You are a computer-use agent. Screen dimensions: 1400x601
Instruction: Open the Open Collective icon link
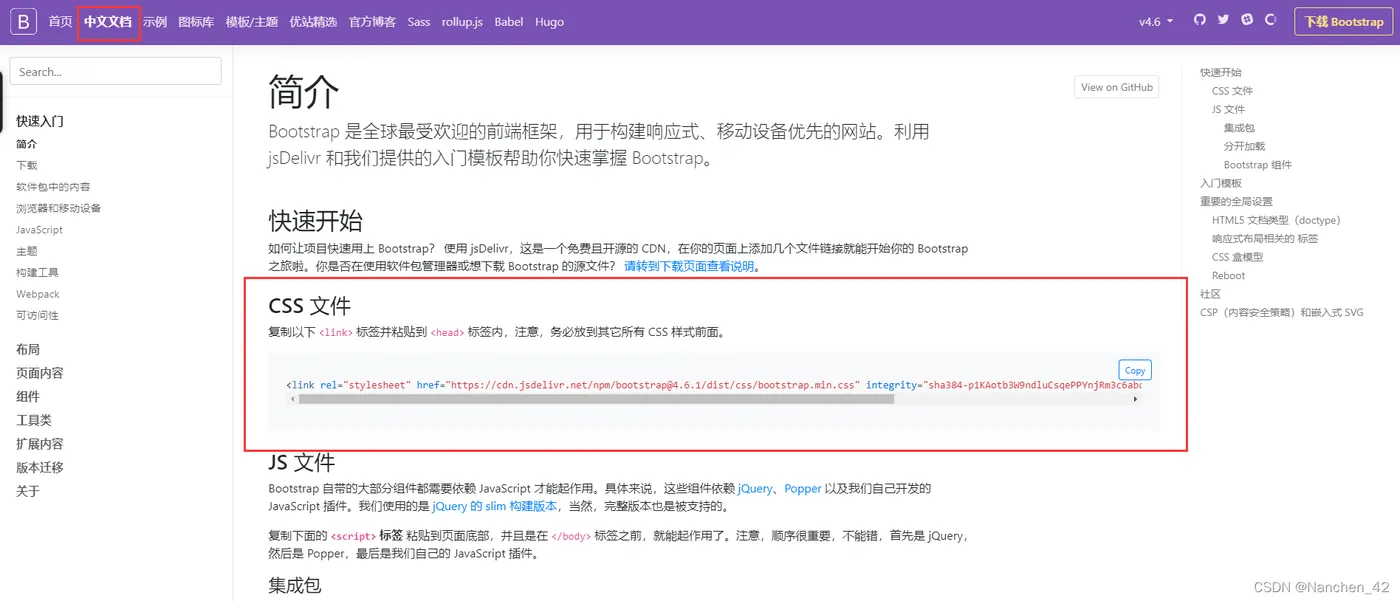click(x=1271, y=20)
